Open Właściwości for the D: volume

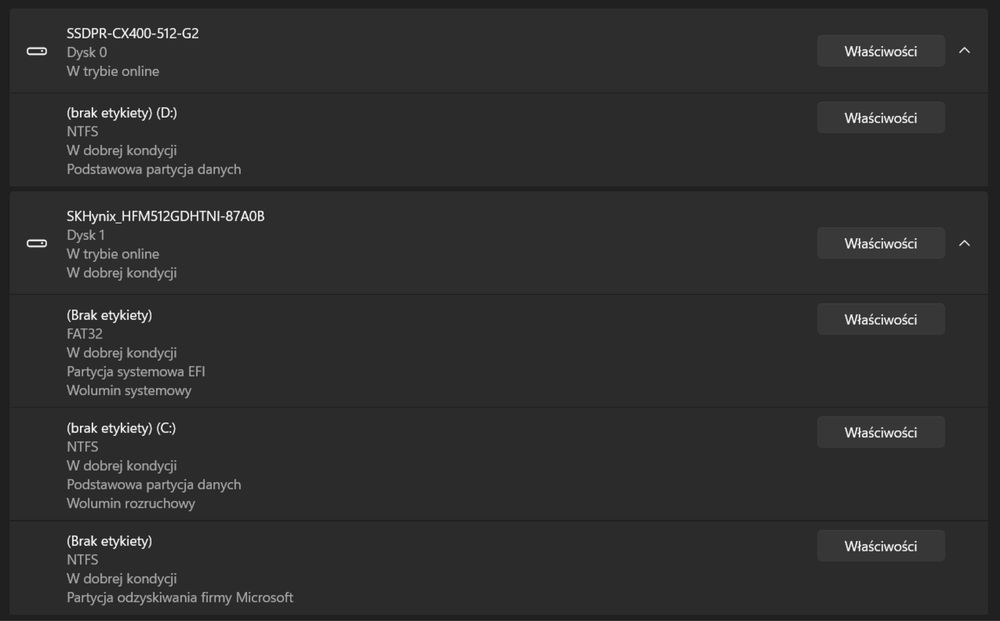[881, 118]
